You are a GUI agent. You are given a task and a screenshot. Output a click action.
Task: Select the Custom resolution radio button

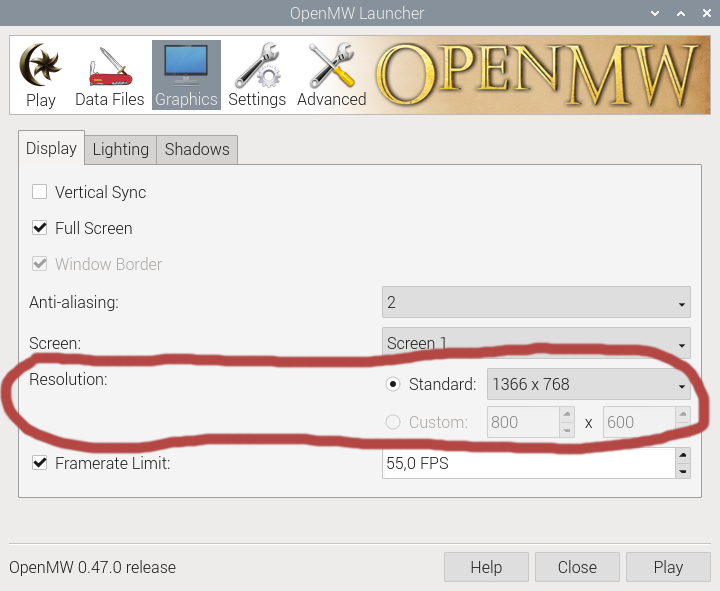[x=393, y=422]
